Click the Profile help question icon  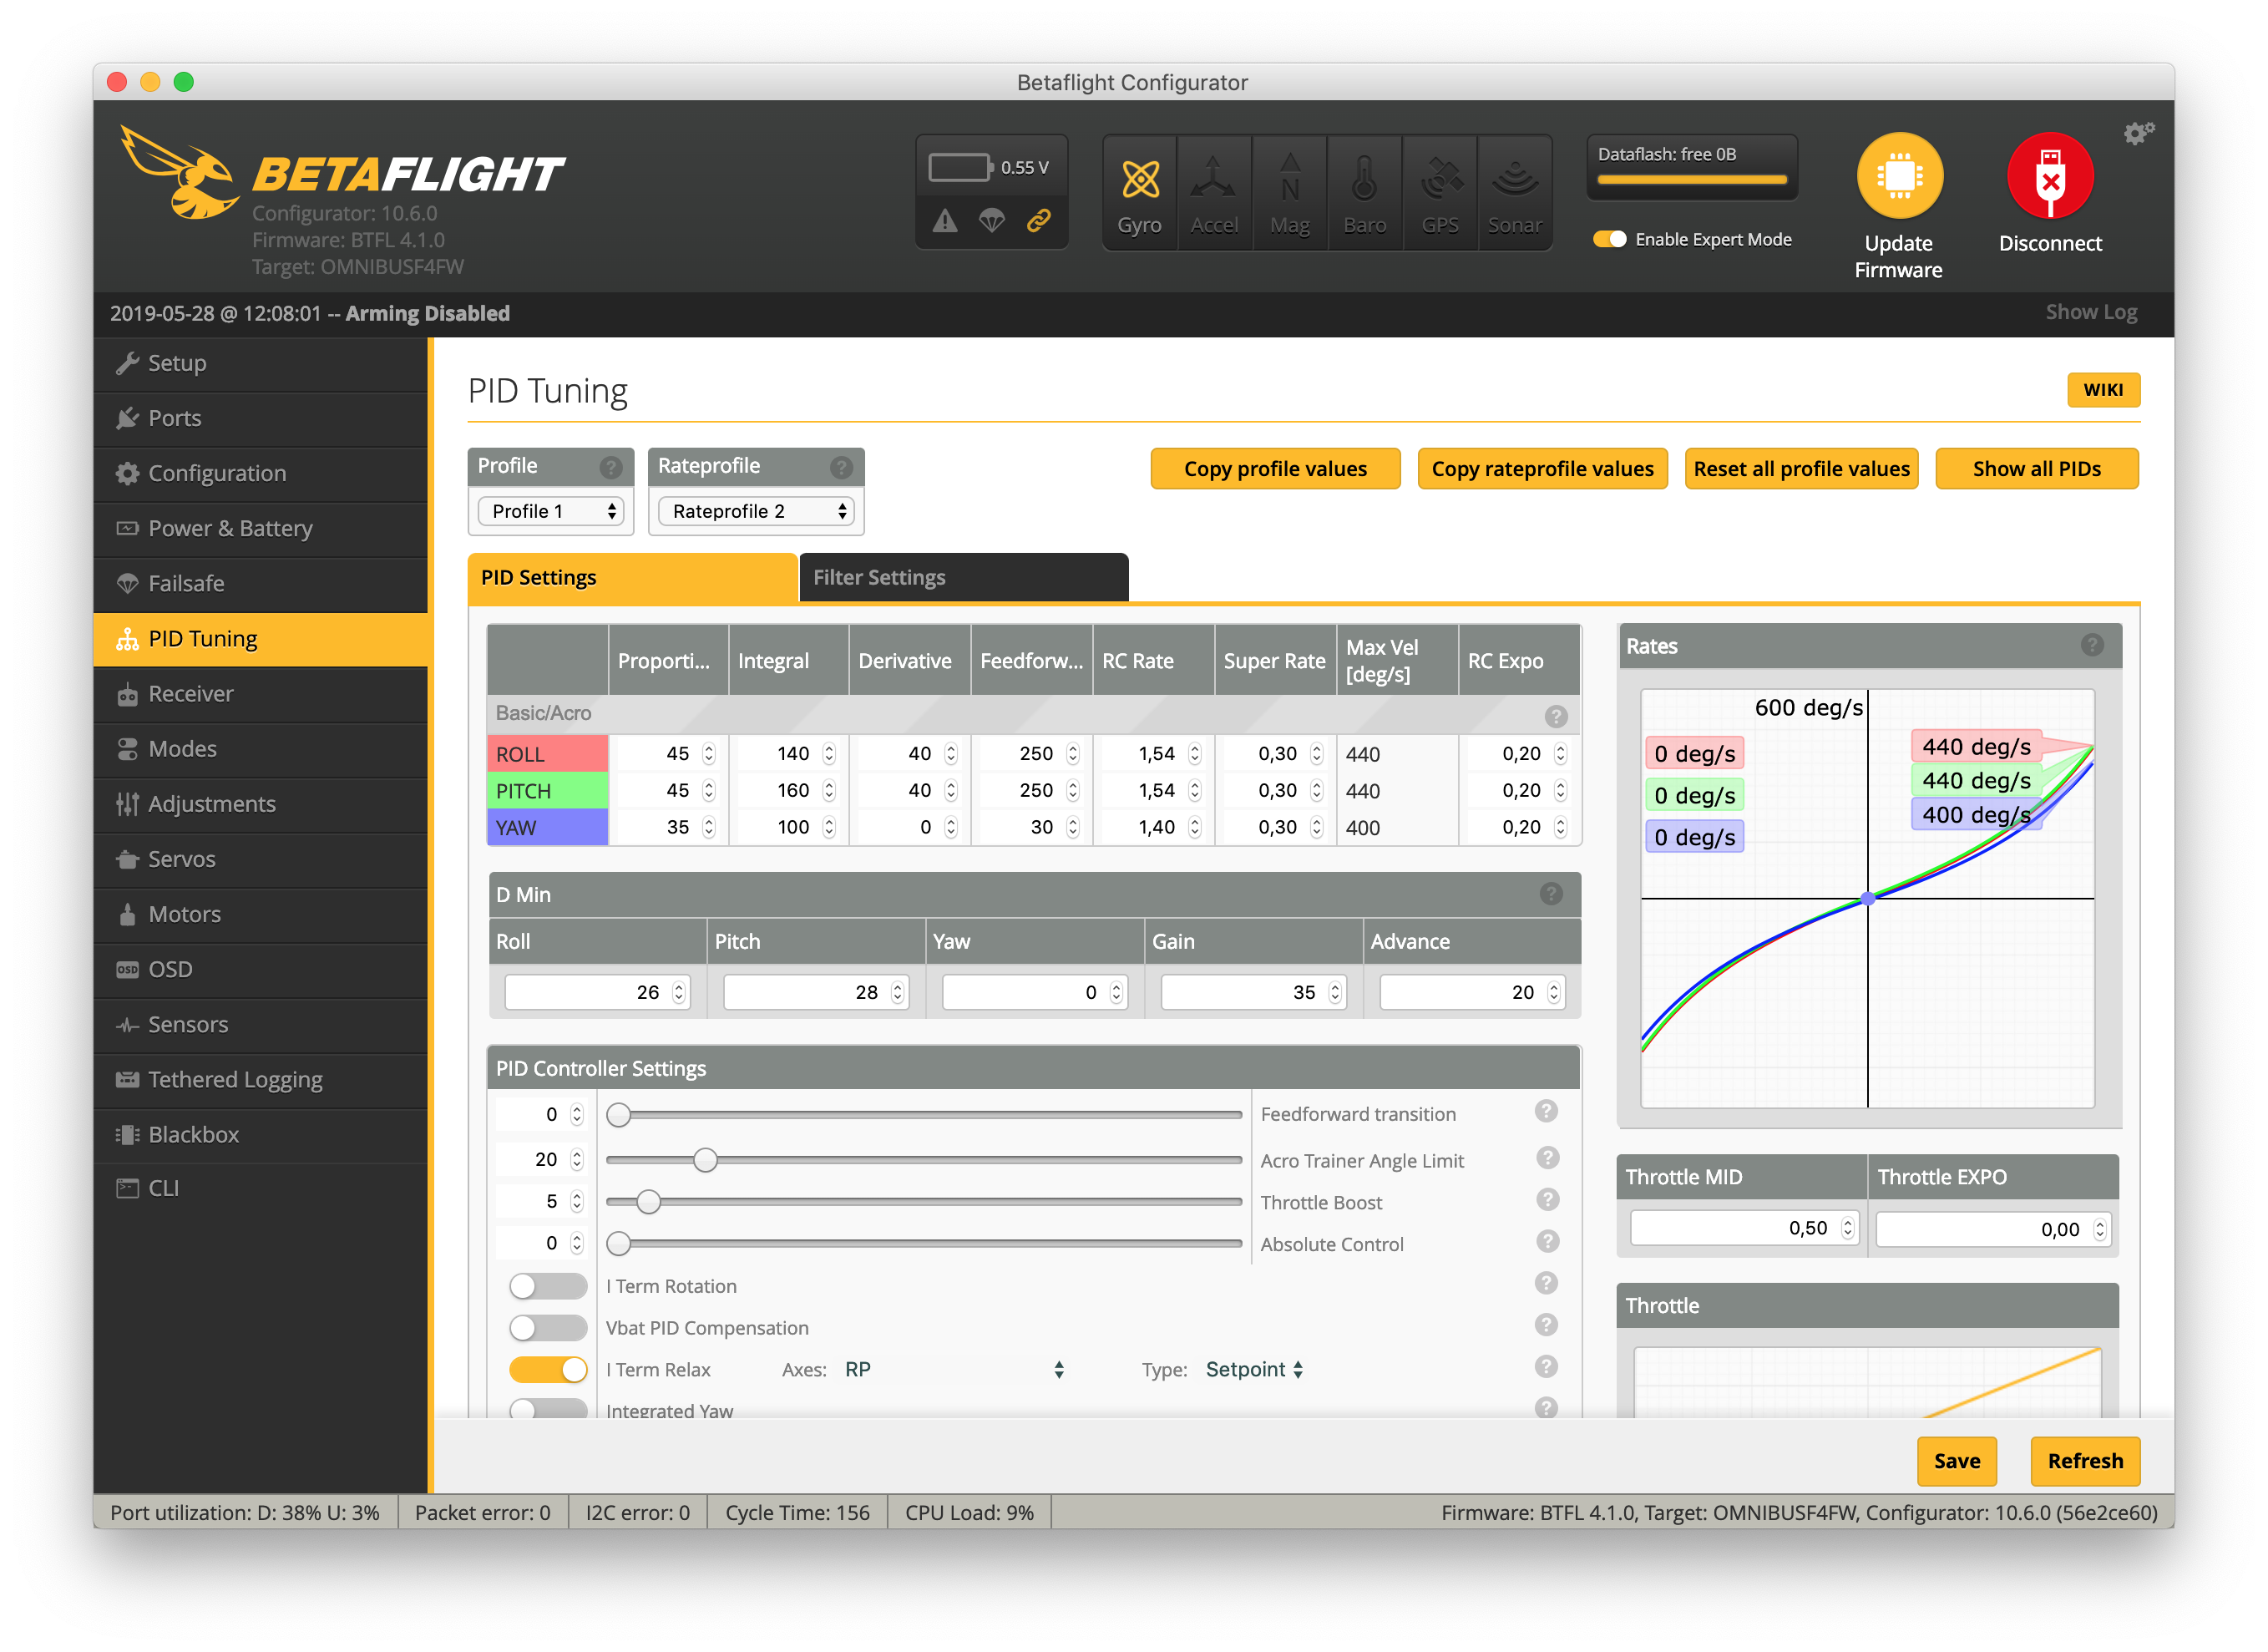pyautogui.click(x=610, y=467)
